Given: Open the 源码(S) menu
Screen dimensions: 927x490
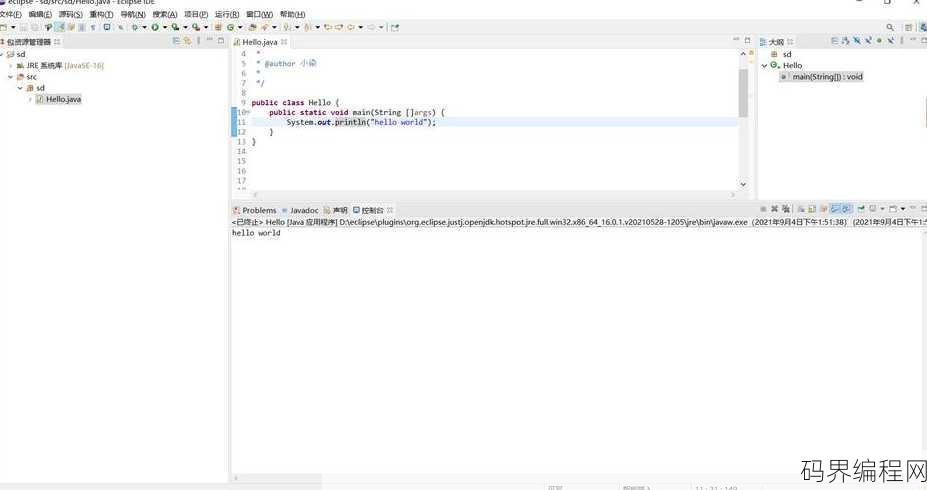Looking at the screenshot, I should coord(70,14).
